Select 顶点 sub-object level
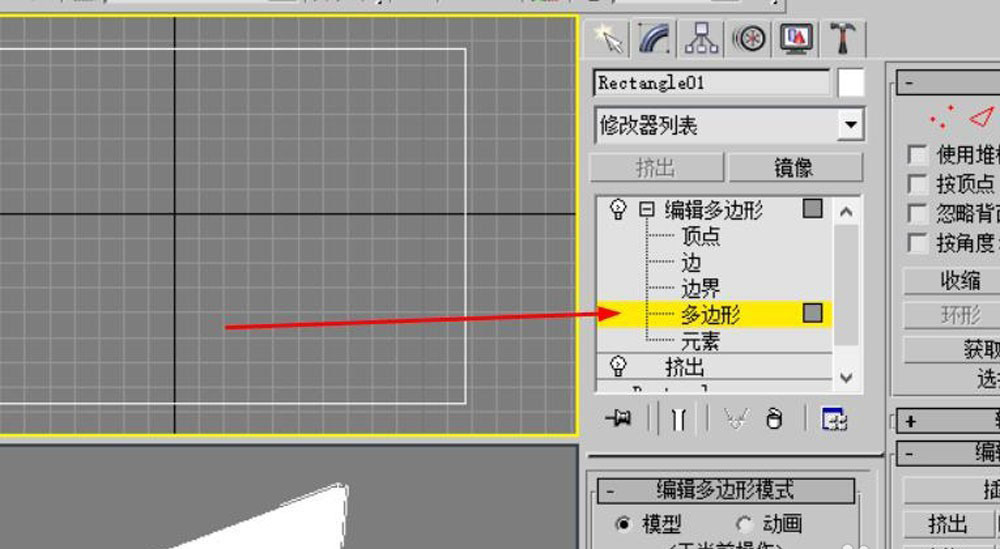Viewport: 1000px width, 549px height. pos(700,237)
